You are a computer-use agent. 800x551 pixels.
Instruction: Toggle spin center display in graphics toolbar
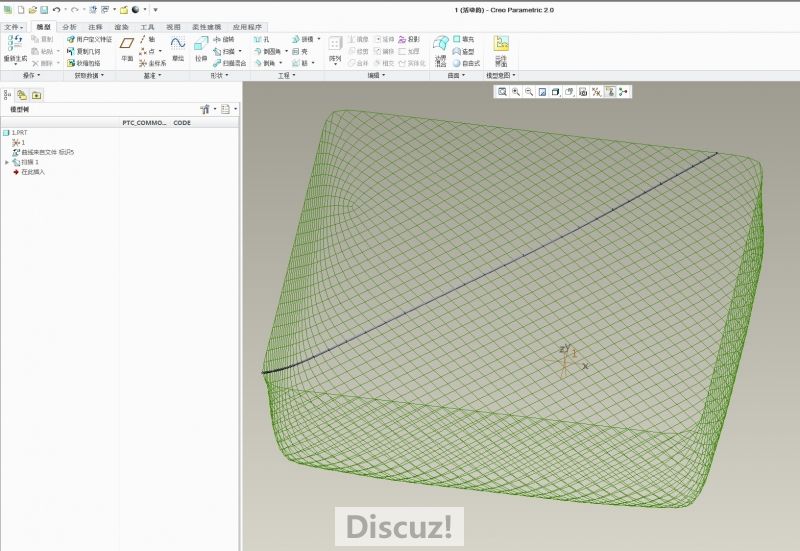point(623,92)
